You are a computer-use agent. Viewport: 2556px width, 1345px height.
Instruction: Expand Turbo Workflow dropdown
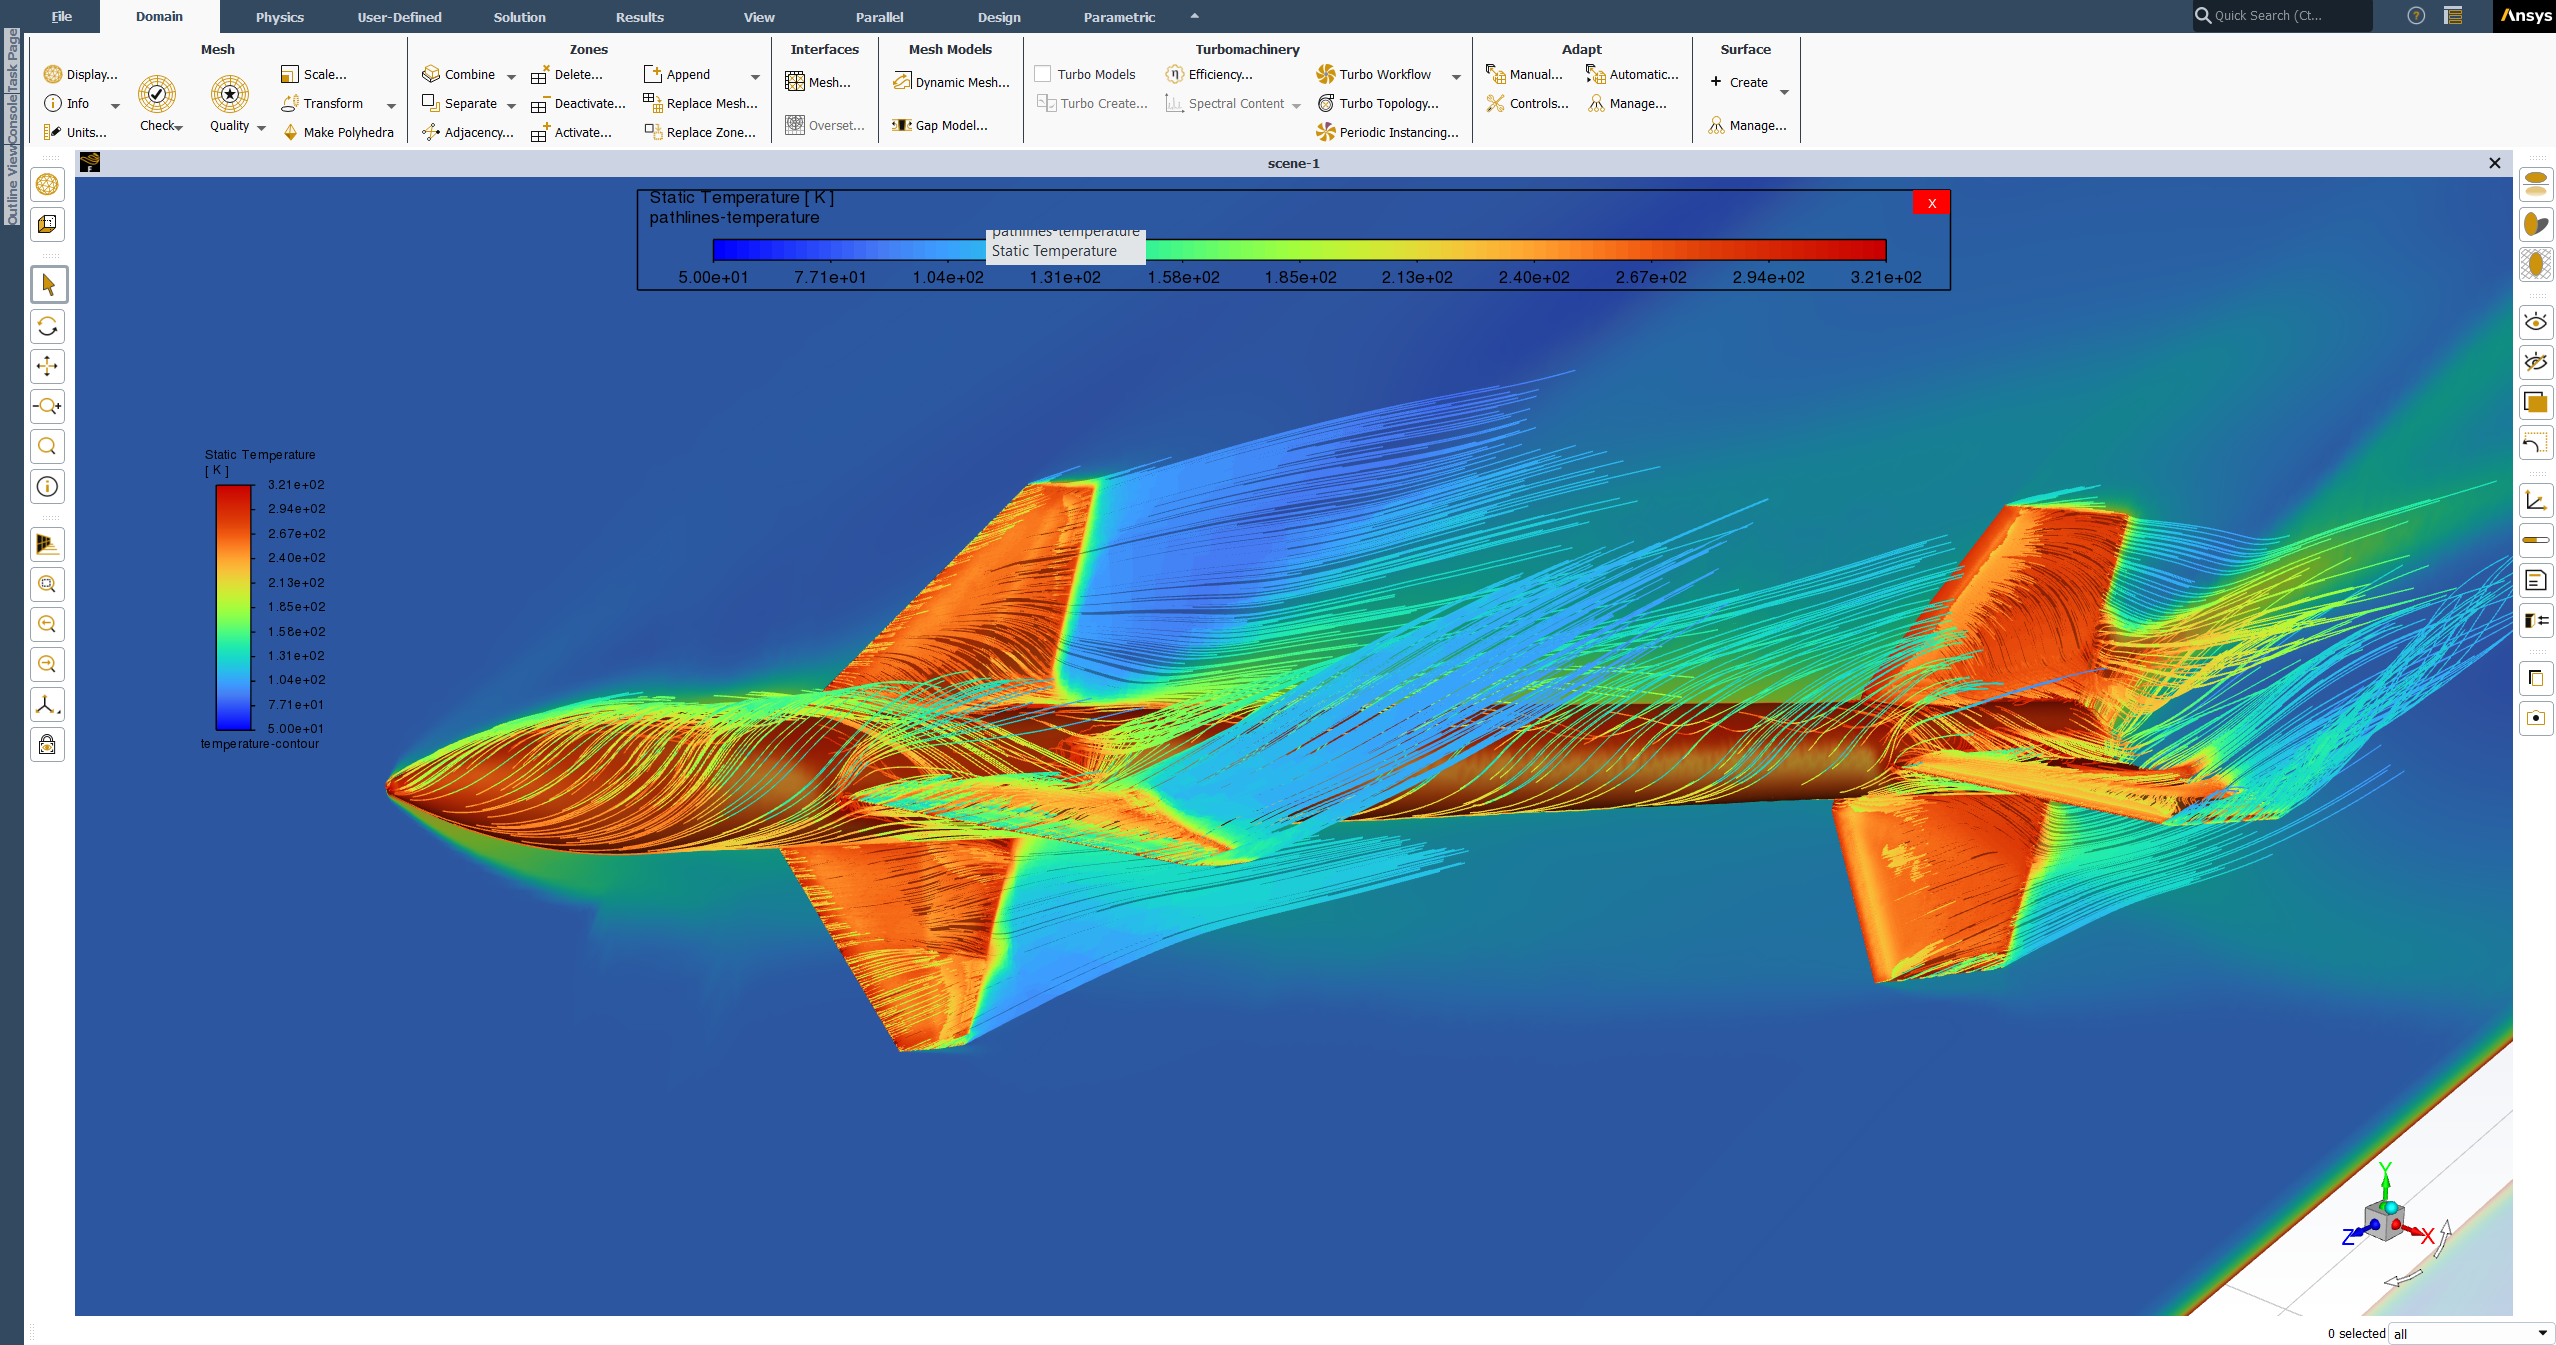(x=1456, y=76)
